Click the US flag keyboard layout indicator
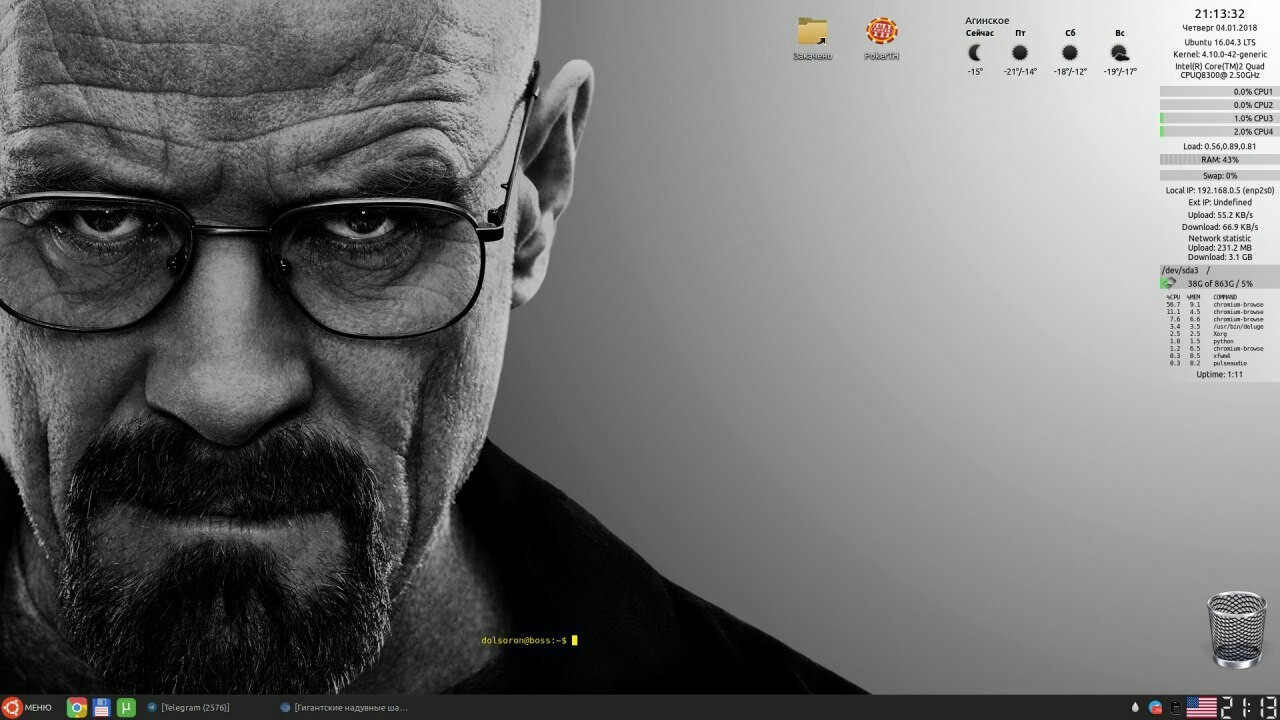The image size is (1280, 720). point(1201,707)
